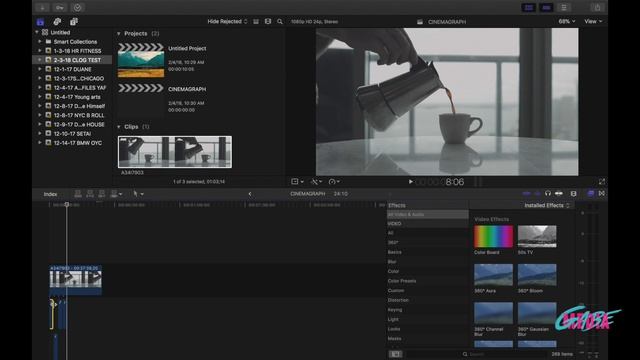Show the Libraries sidebar icon

click(x=40, y=22)
